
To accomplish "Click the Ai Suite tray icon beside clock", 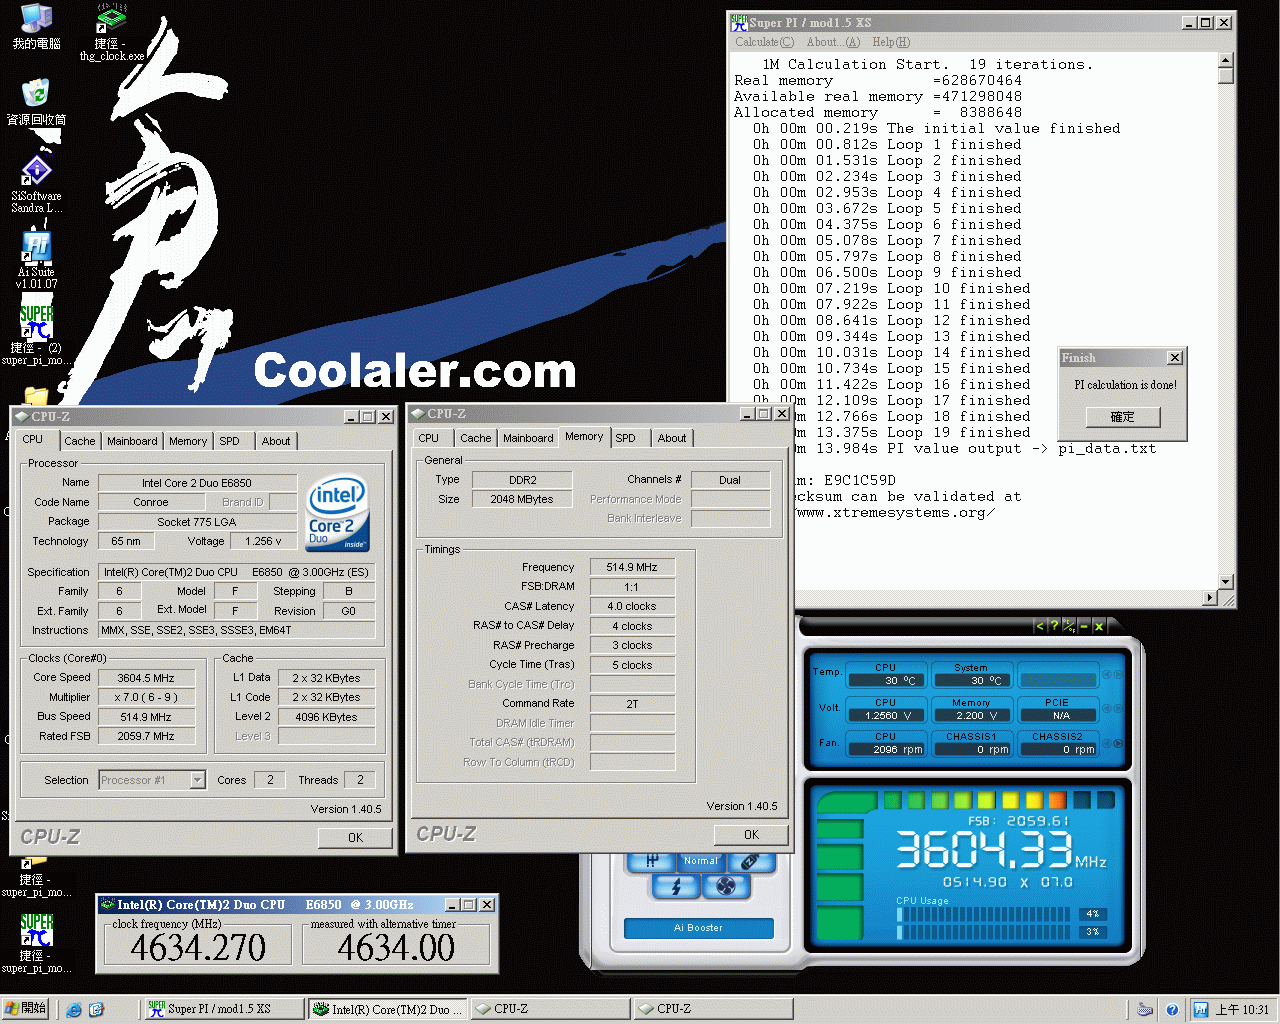I will click(1201, 1010).
